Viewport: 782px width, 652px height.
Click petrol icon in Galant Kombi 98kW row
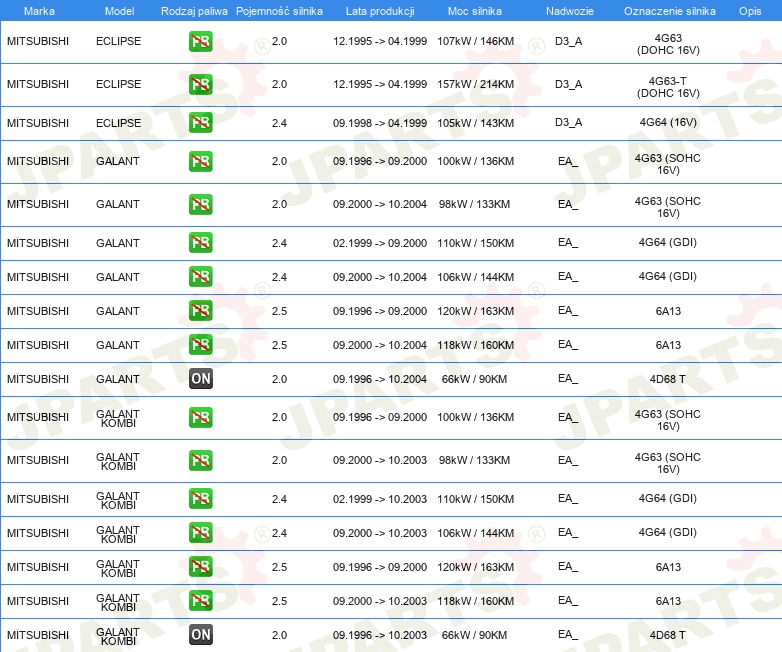tap(200, 460)
